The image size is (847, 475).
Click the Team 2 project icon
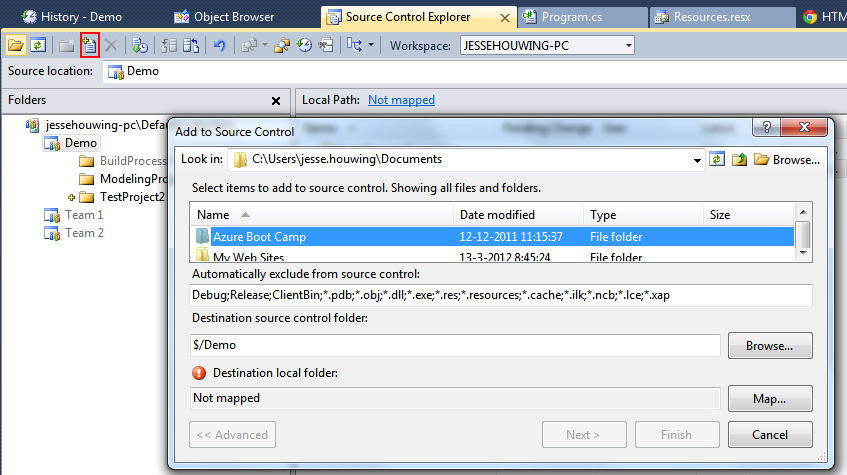52,233
